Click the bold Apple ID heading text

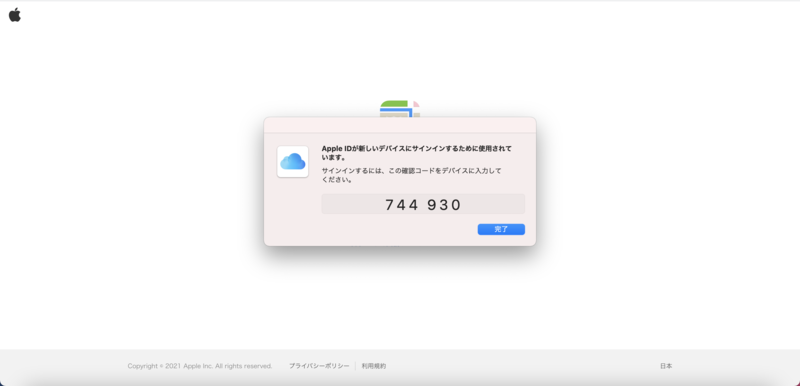click(x=416, y=153)
